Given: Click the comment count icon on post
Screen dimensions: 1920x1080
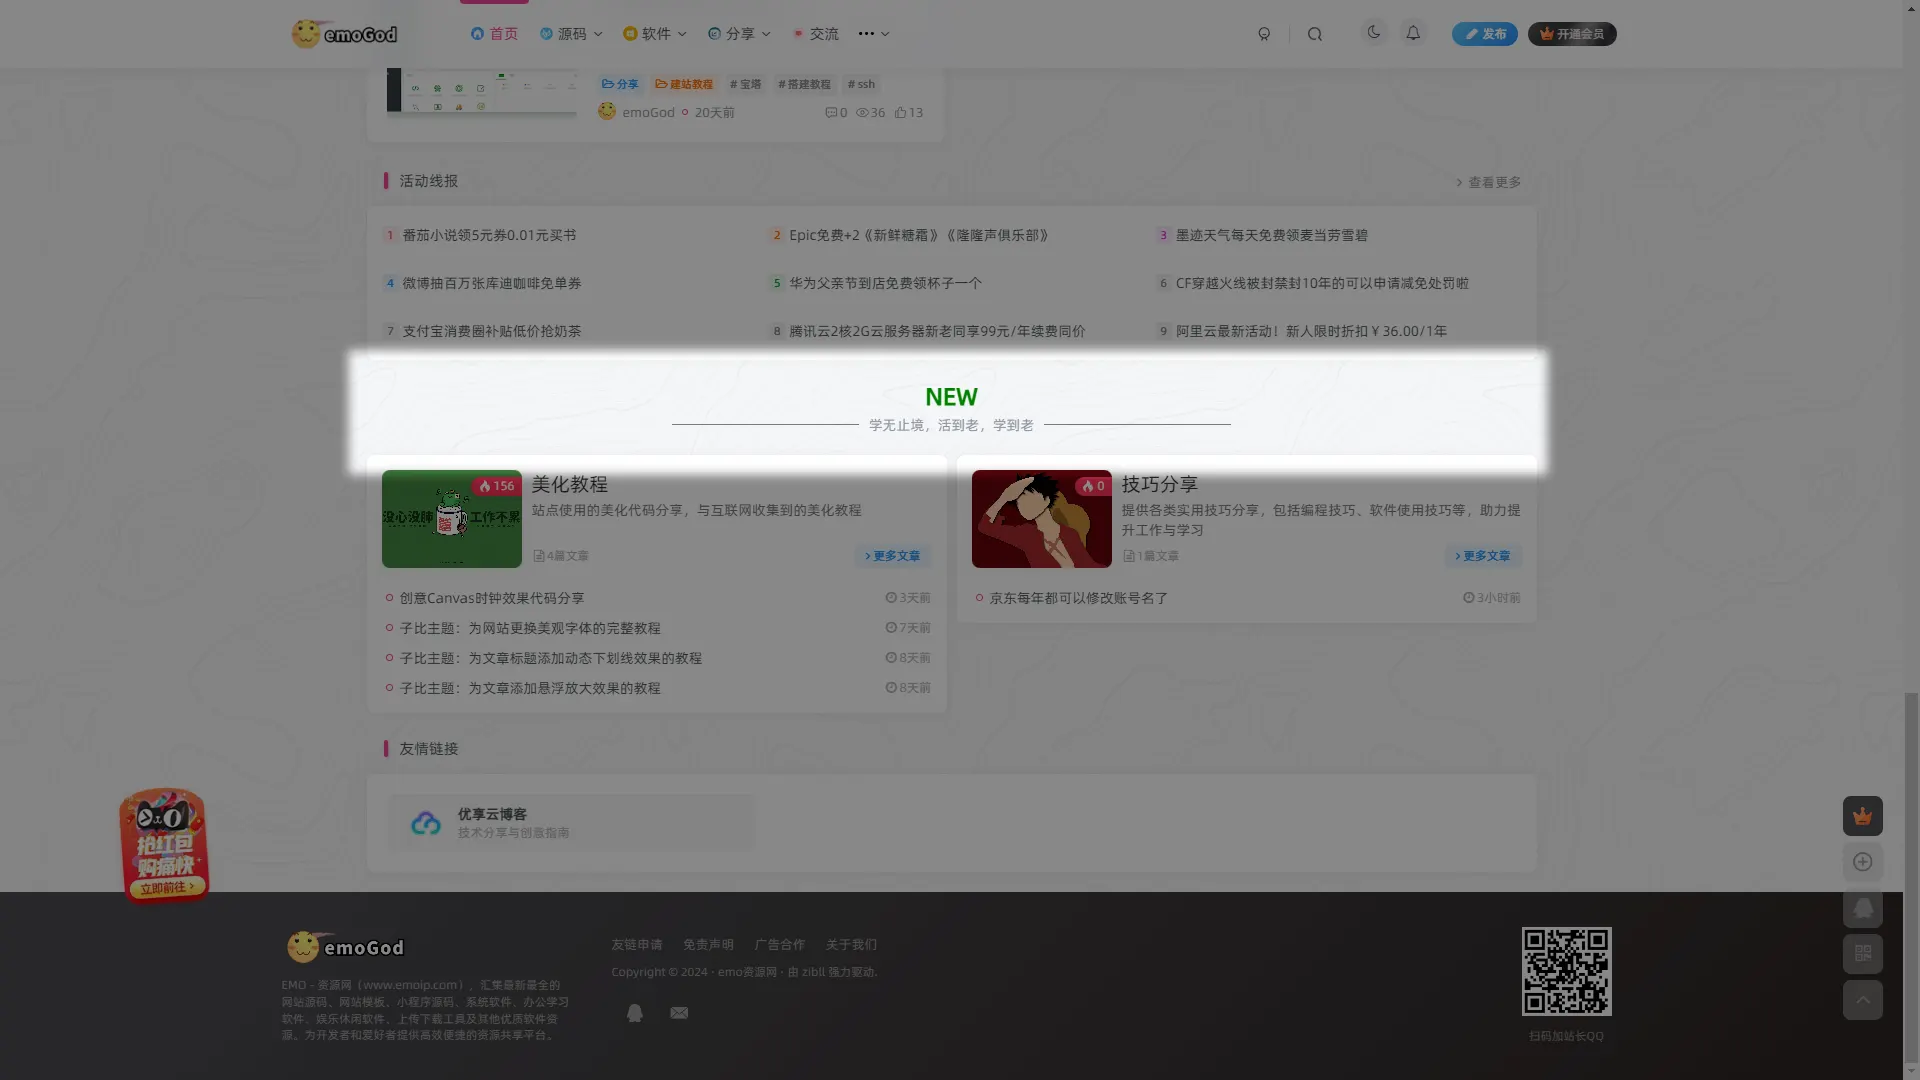Looking at the screenshot, I should click(x=836, y=113).
